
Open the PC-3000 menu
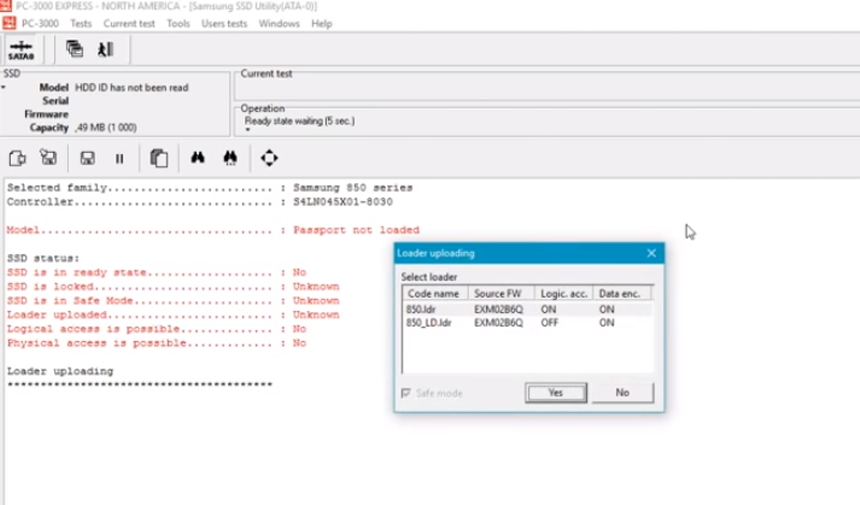pos(40,24)
